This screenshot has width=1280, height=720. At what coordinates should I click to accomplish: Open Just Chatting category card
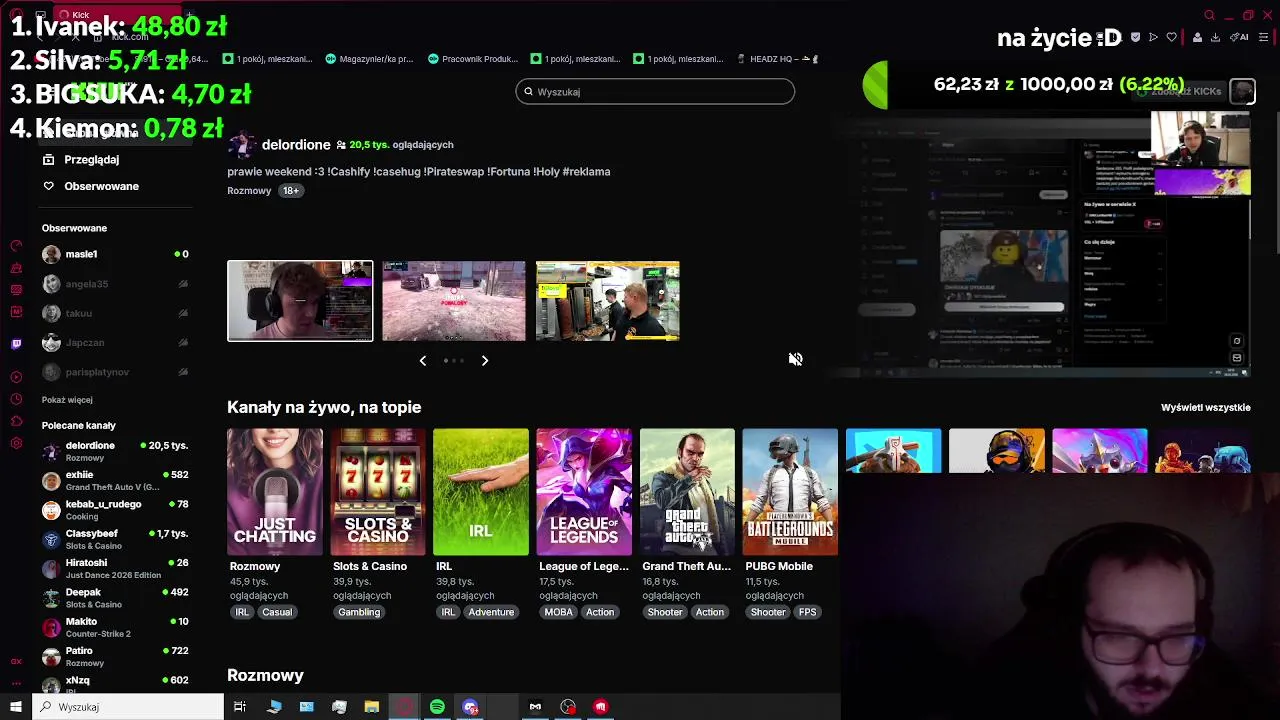pyautogui.click(x=275, y=492)
